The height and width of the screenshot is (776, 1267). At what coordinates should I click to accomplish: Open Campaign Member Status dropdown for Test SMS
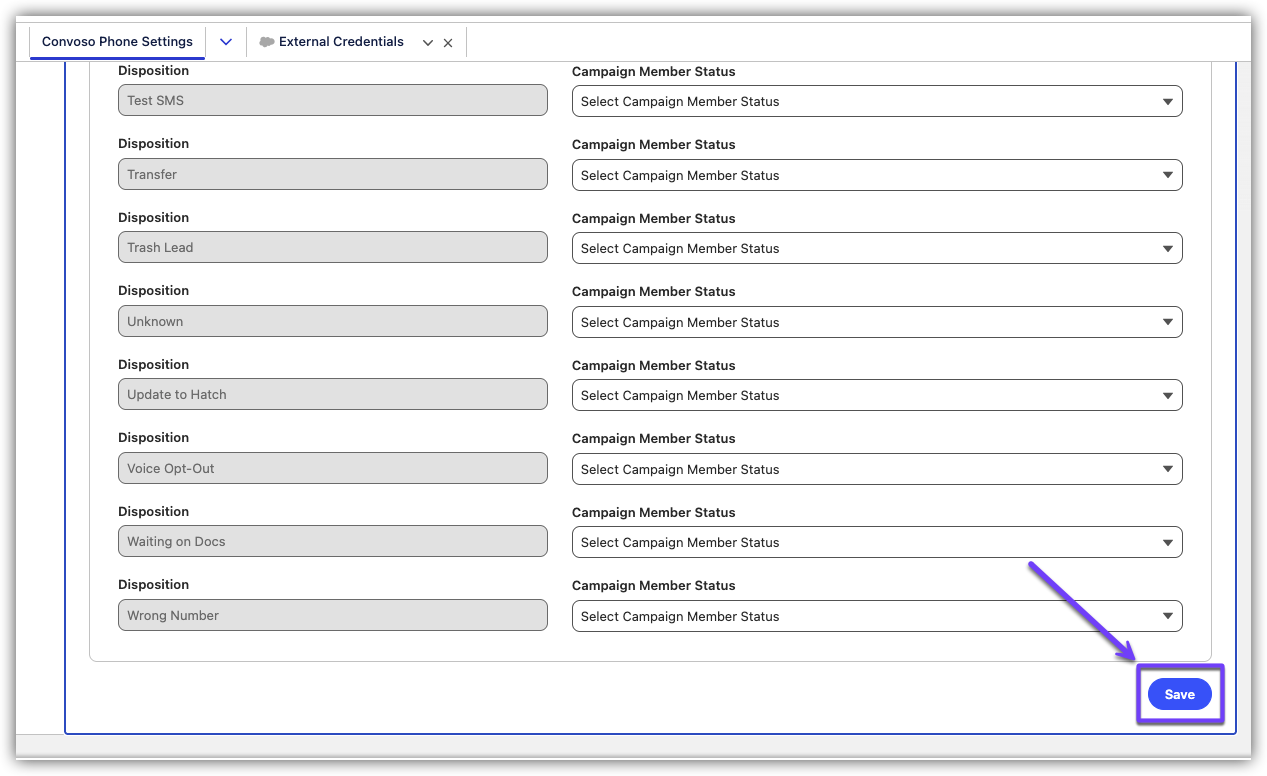876,101
